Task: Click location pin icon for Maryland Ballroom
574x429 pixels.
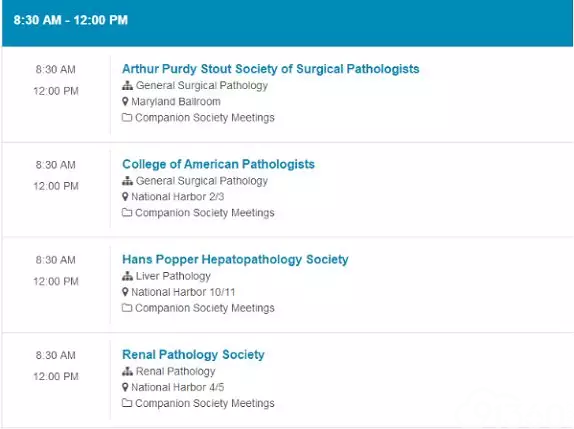Action: 125,101
